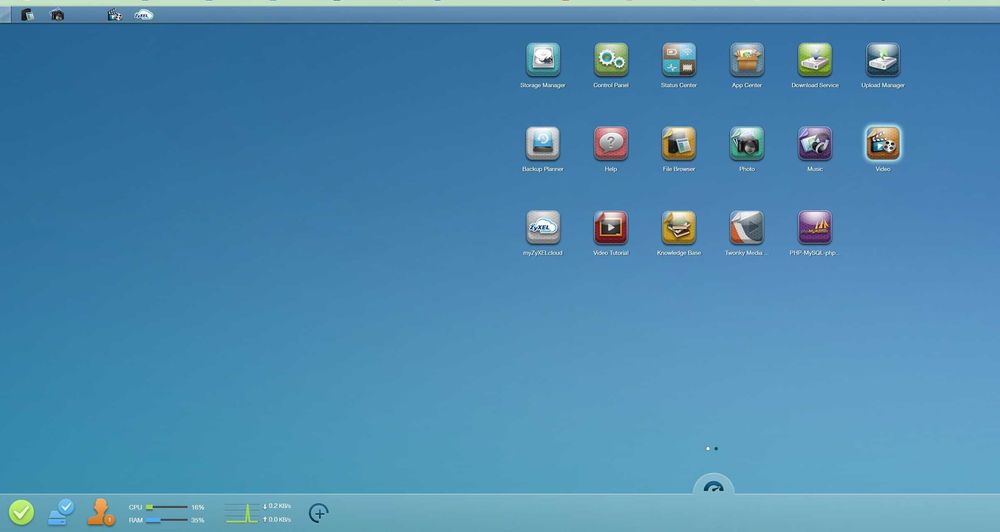1000x532 pixels.
Task: Launch Download Service
Action: click(x=815, y=59)
